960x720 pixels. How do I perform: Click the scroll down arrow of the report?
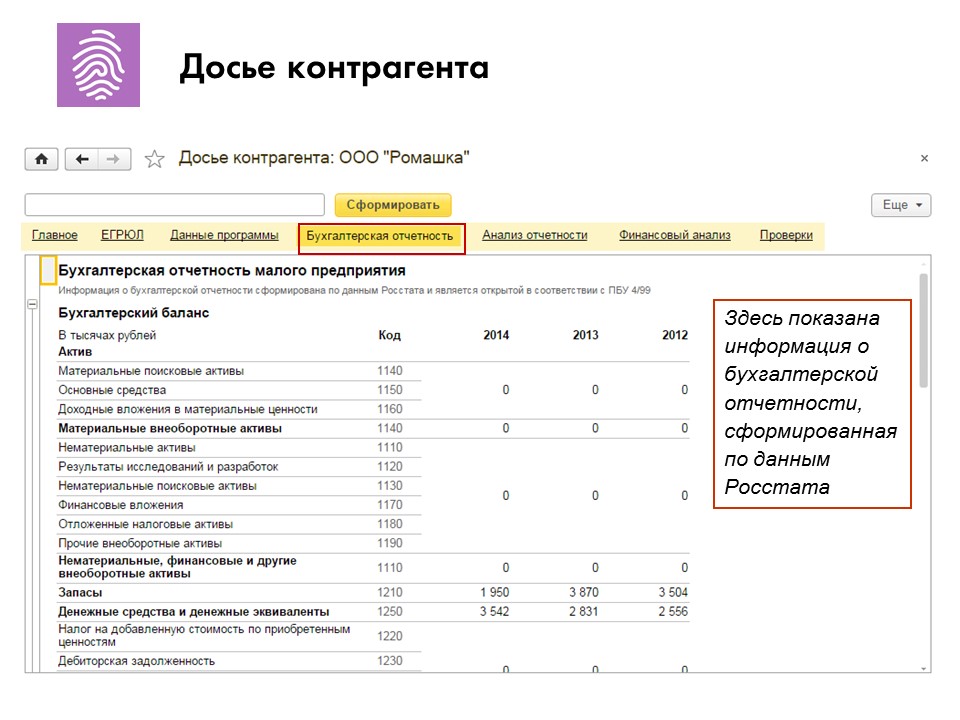(924, 669)
